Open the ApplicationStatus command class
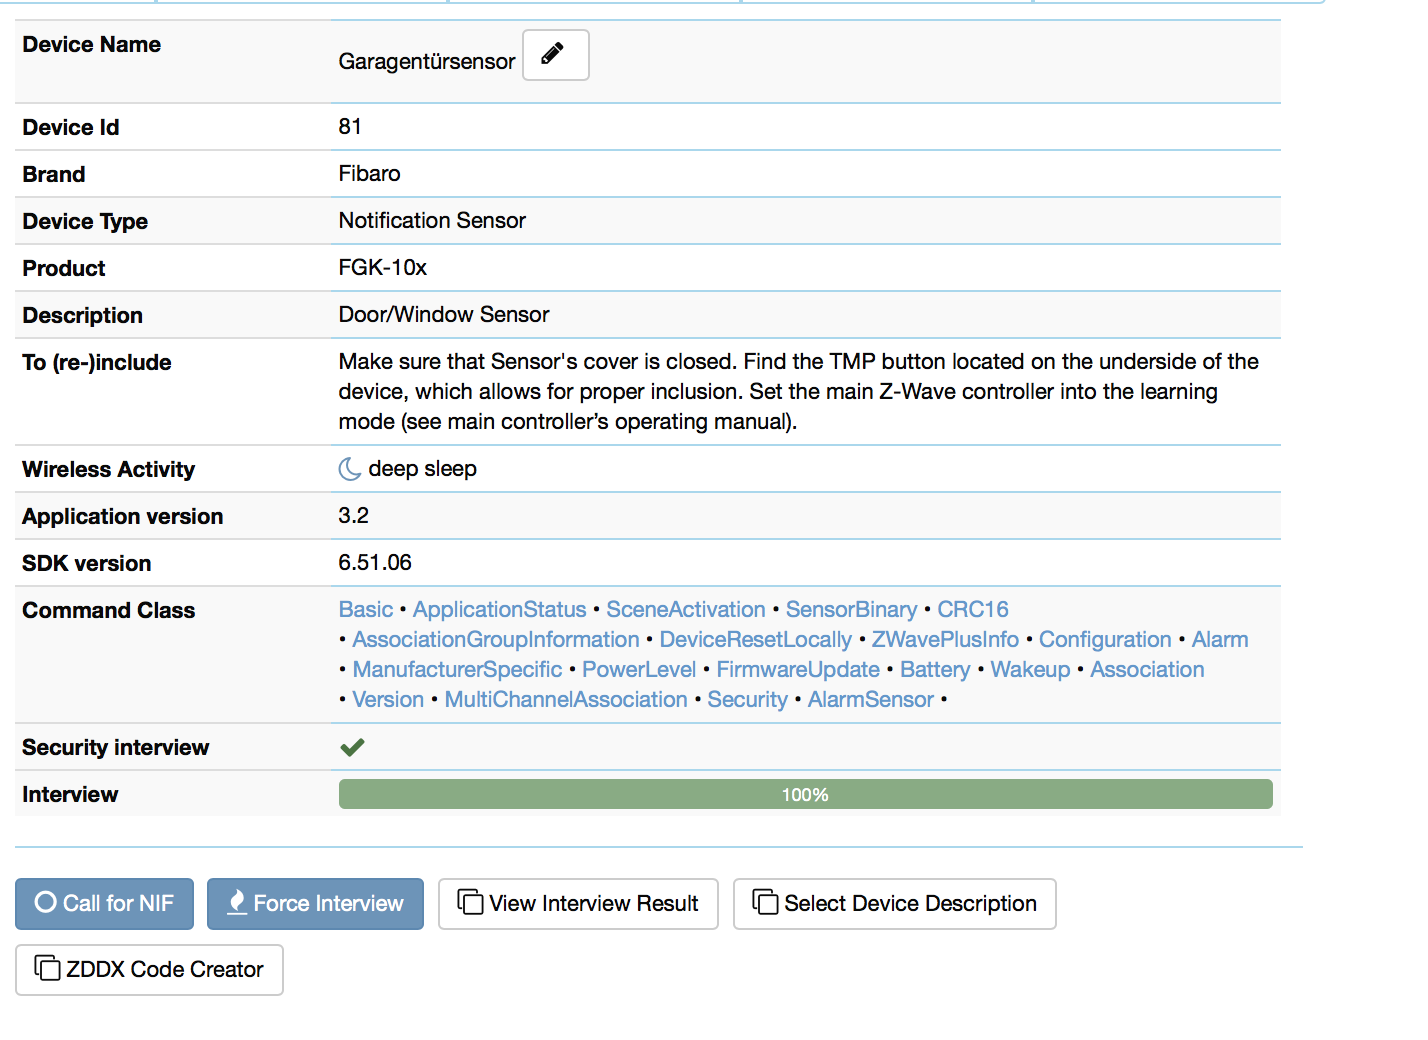 click(499, 610)
